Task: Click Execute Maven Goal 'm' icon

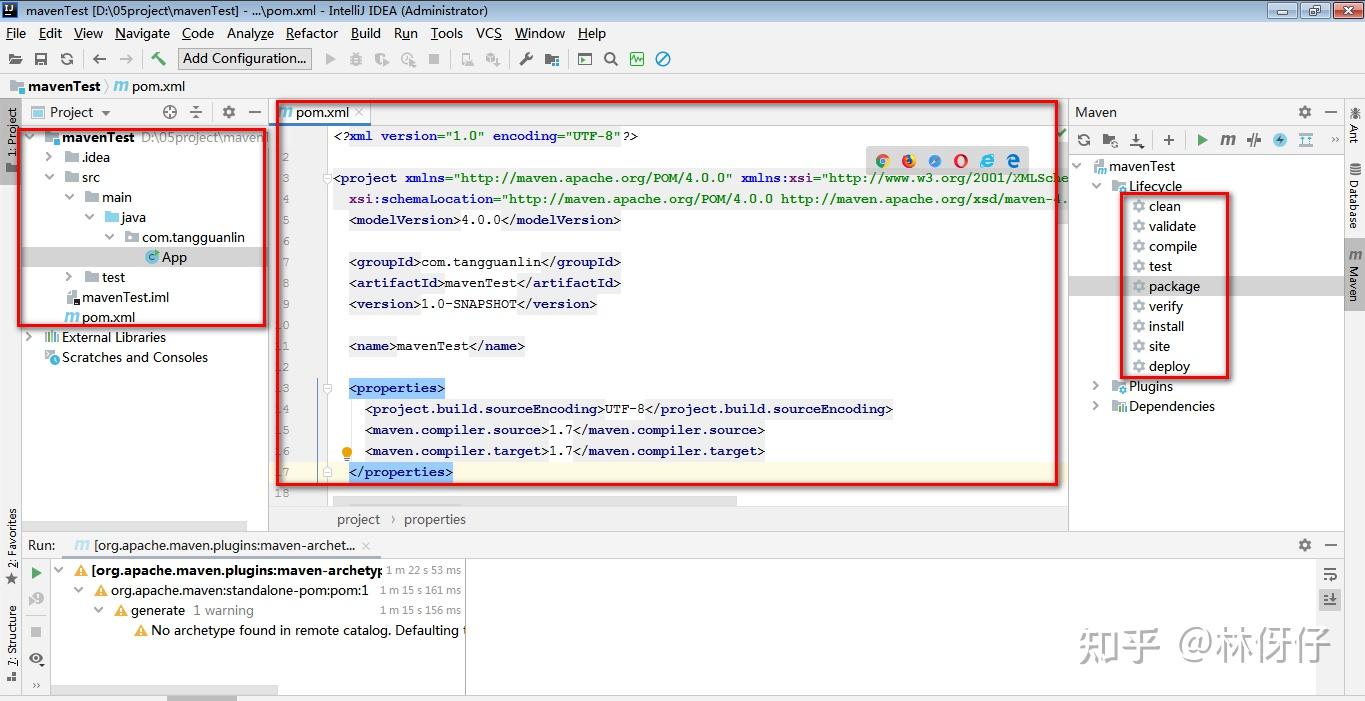Action: (x=1228, y=140)
